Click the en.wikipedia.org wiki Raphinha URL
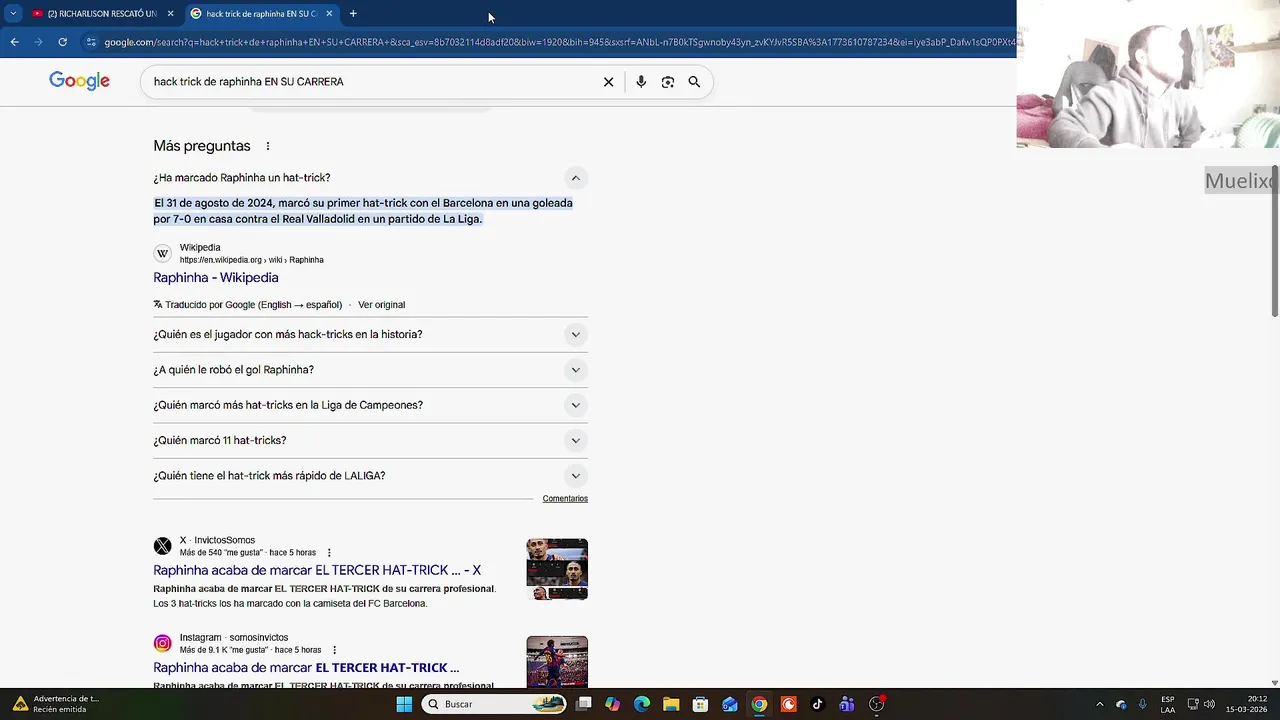 point(251,260)
